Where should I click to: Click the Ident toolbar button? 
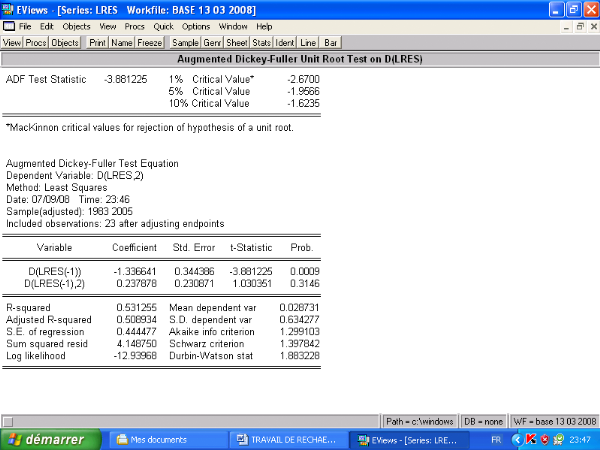[285, 42]
